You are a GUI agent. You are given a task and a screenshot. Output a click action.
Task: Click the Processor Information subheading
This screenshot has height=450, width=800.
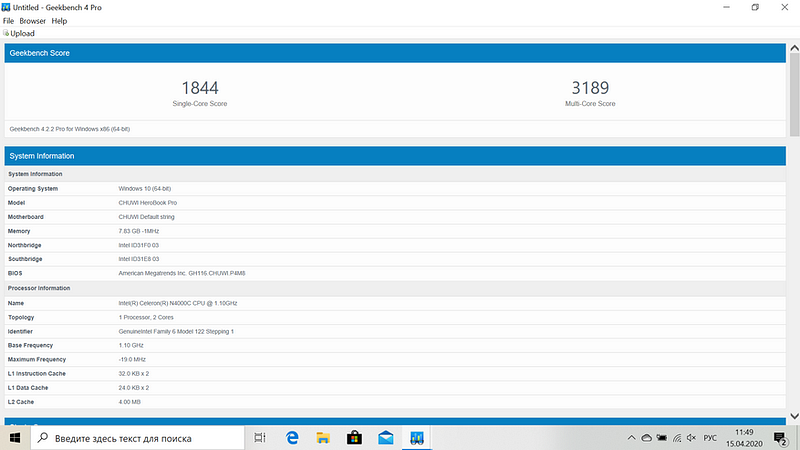(39, 288)
